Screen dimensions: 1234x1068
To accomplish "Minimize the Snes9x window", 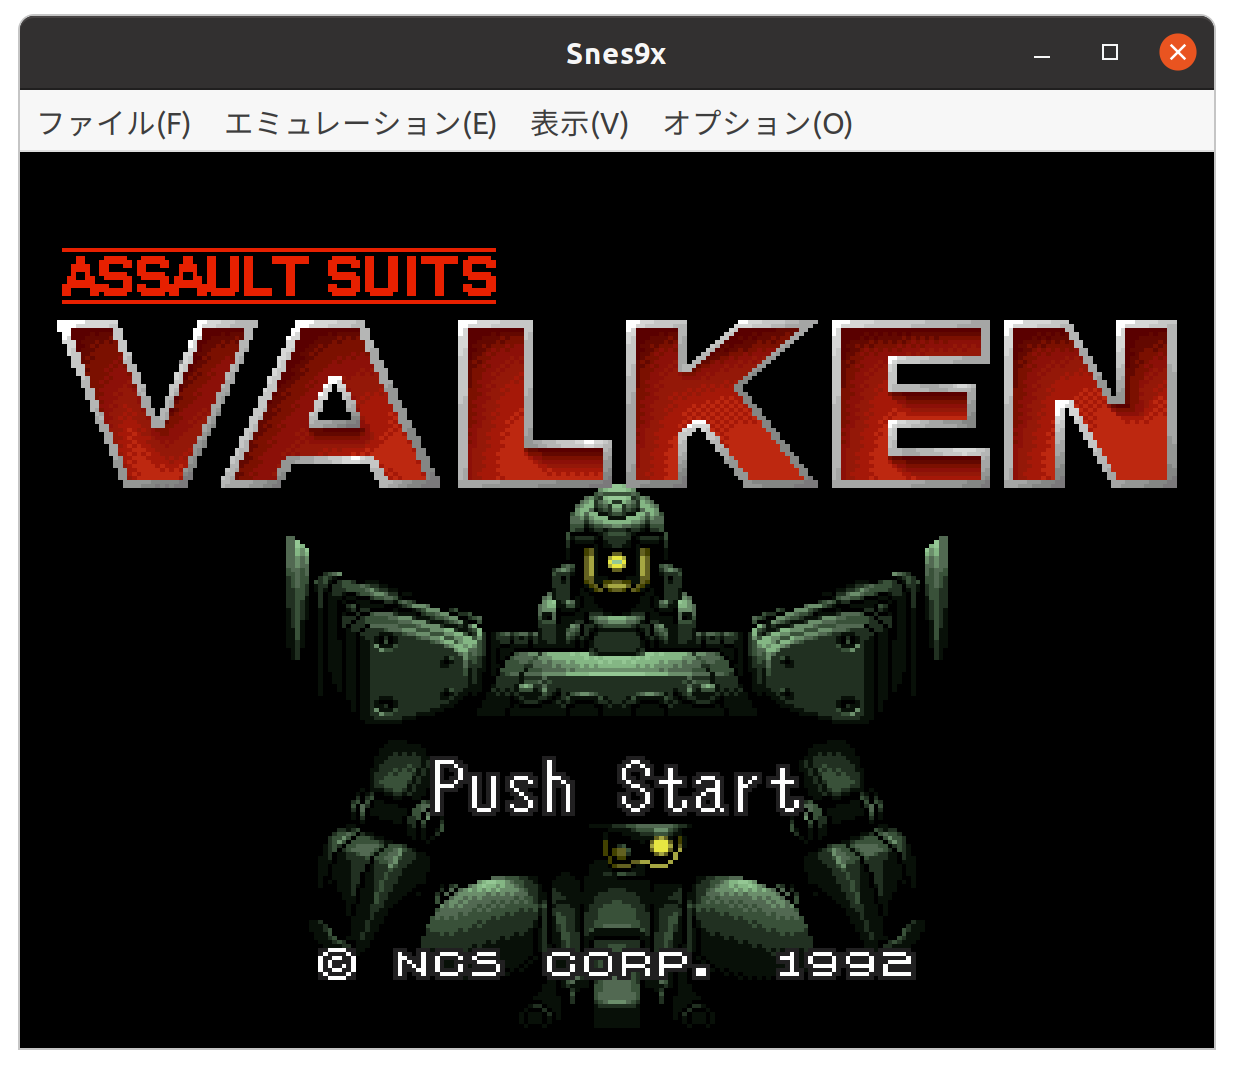I will (x=1042, y=53).
